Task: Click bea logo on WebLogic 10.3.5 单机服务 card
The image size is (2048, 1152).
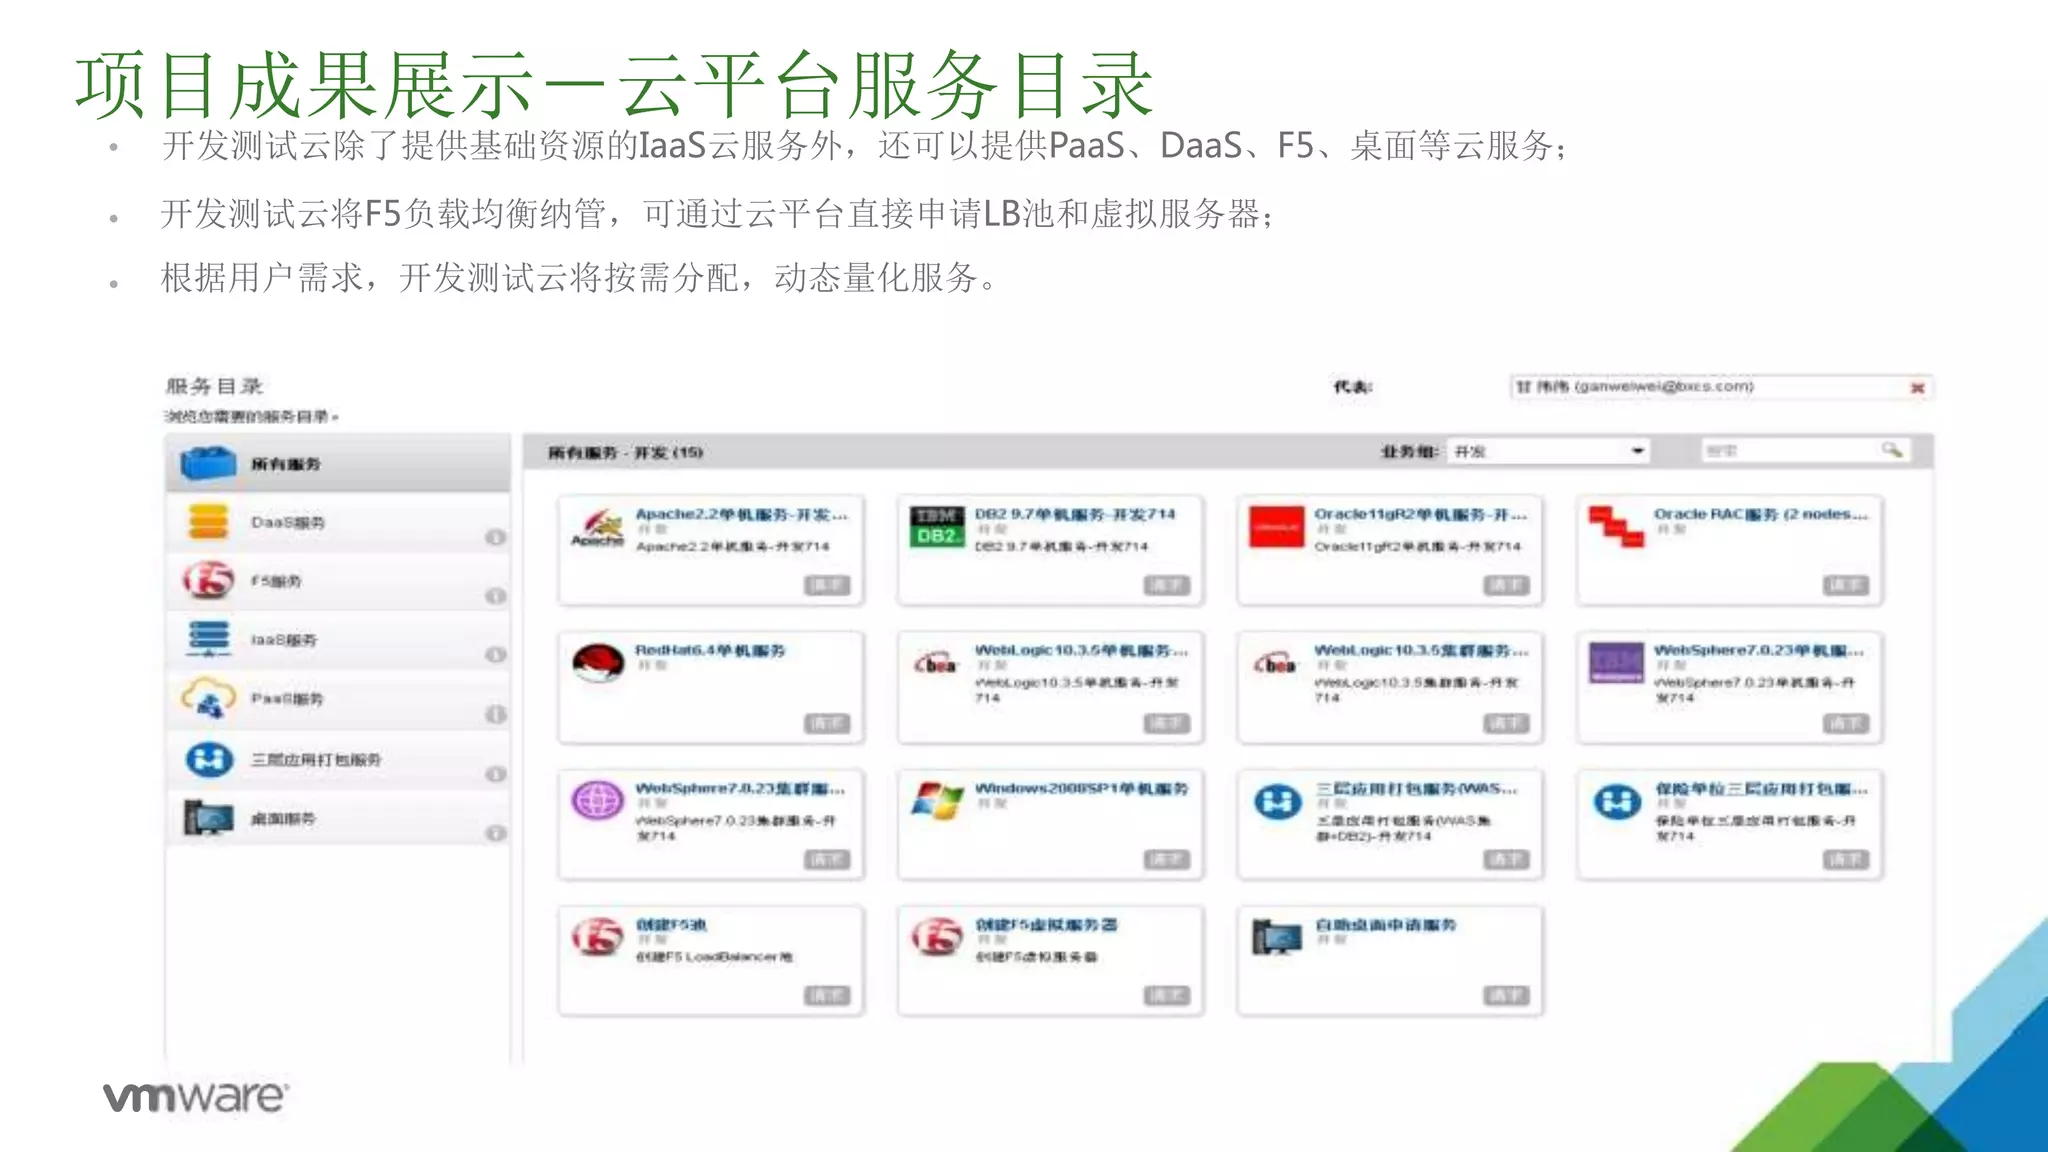Action: (937, 663)
